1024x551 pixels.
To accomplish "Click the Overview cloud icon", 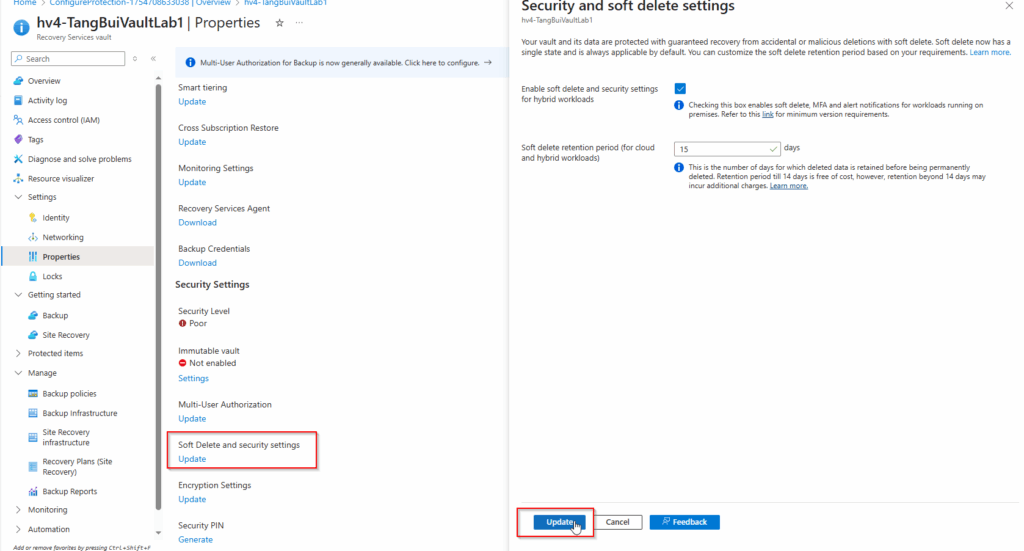I will [18, 81].
